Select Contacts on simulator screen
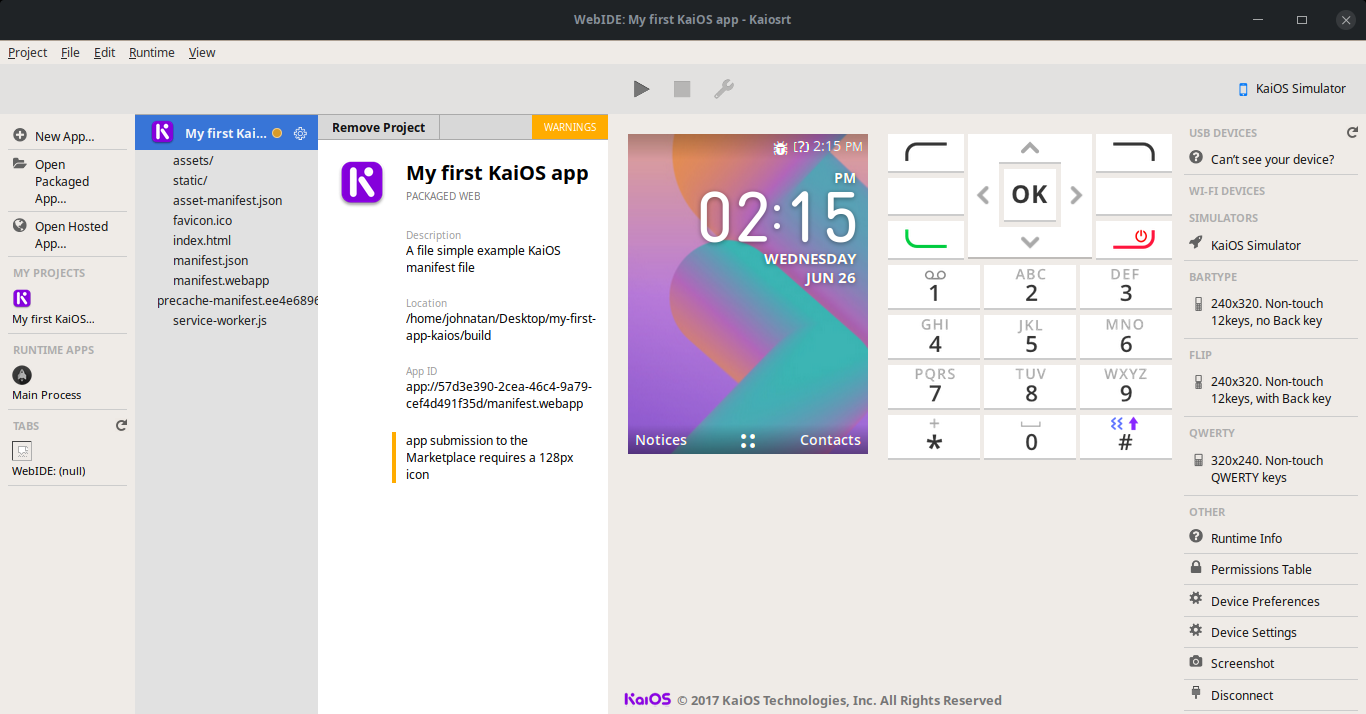The width and height of the screenshot is (1366, 714). (x=830, y=440)
